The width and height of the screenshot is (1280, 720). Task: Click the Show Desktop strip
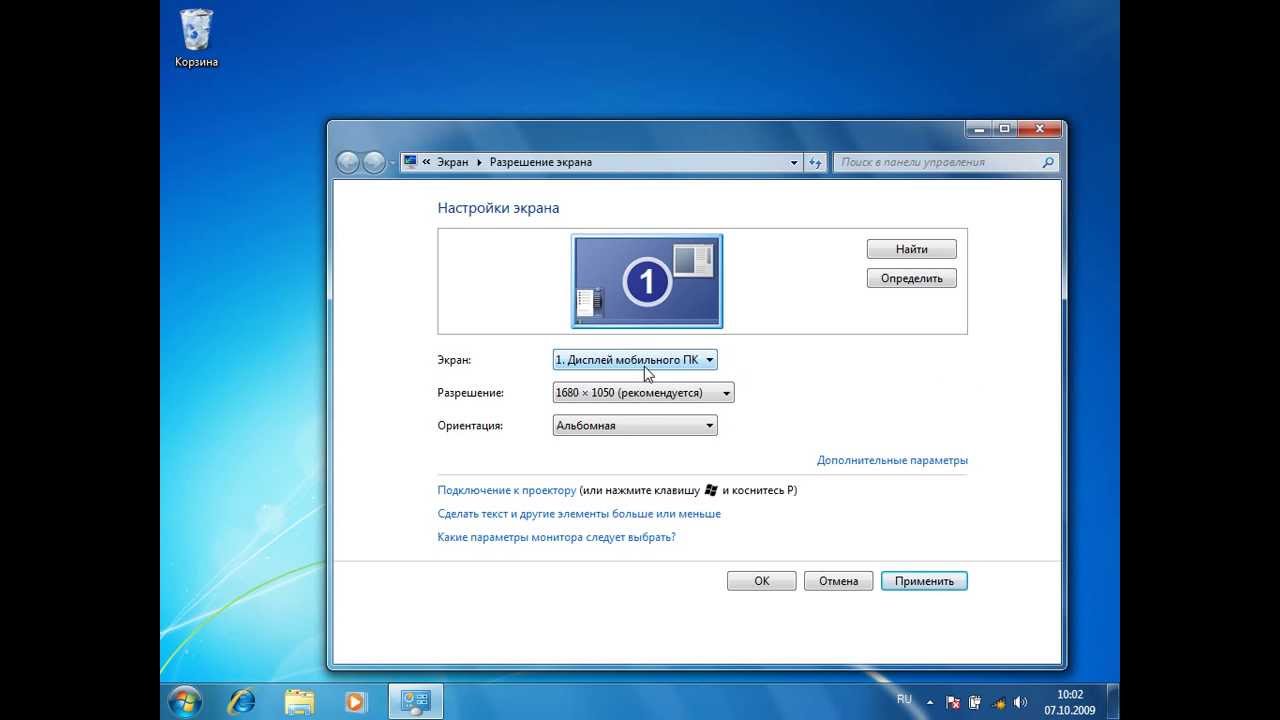pos(1112,701)
